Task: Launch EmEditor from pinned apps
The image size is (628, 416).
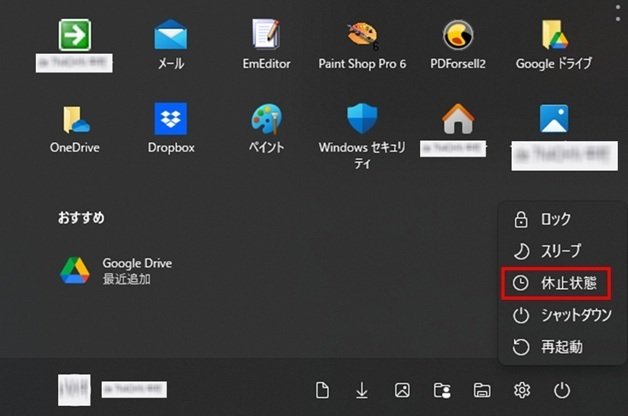Action: pos(266,45)
